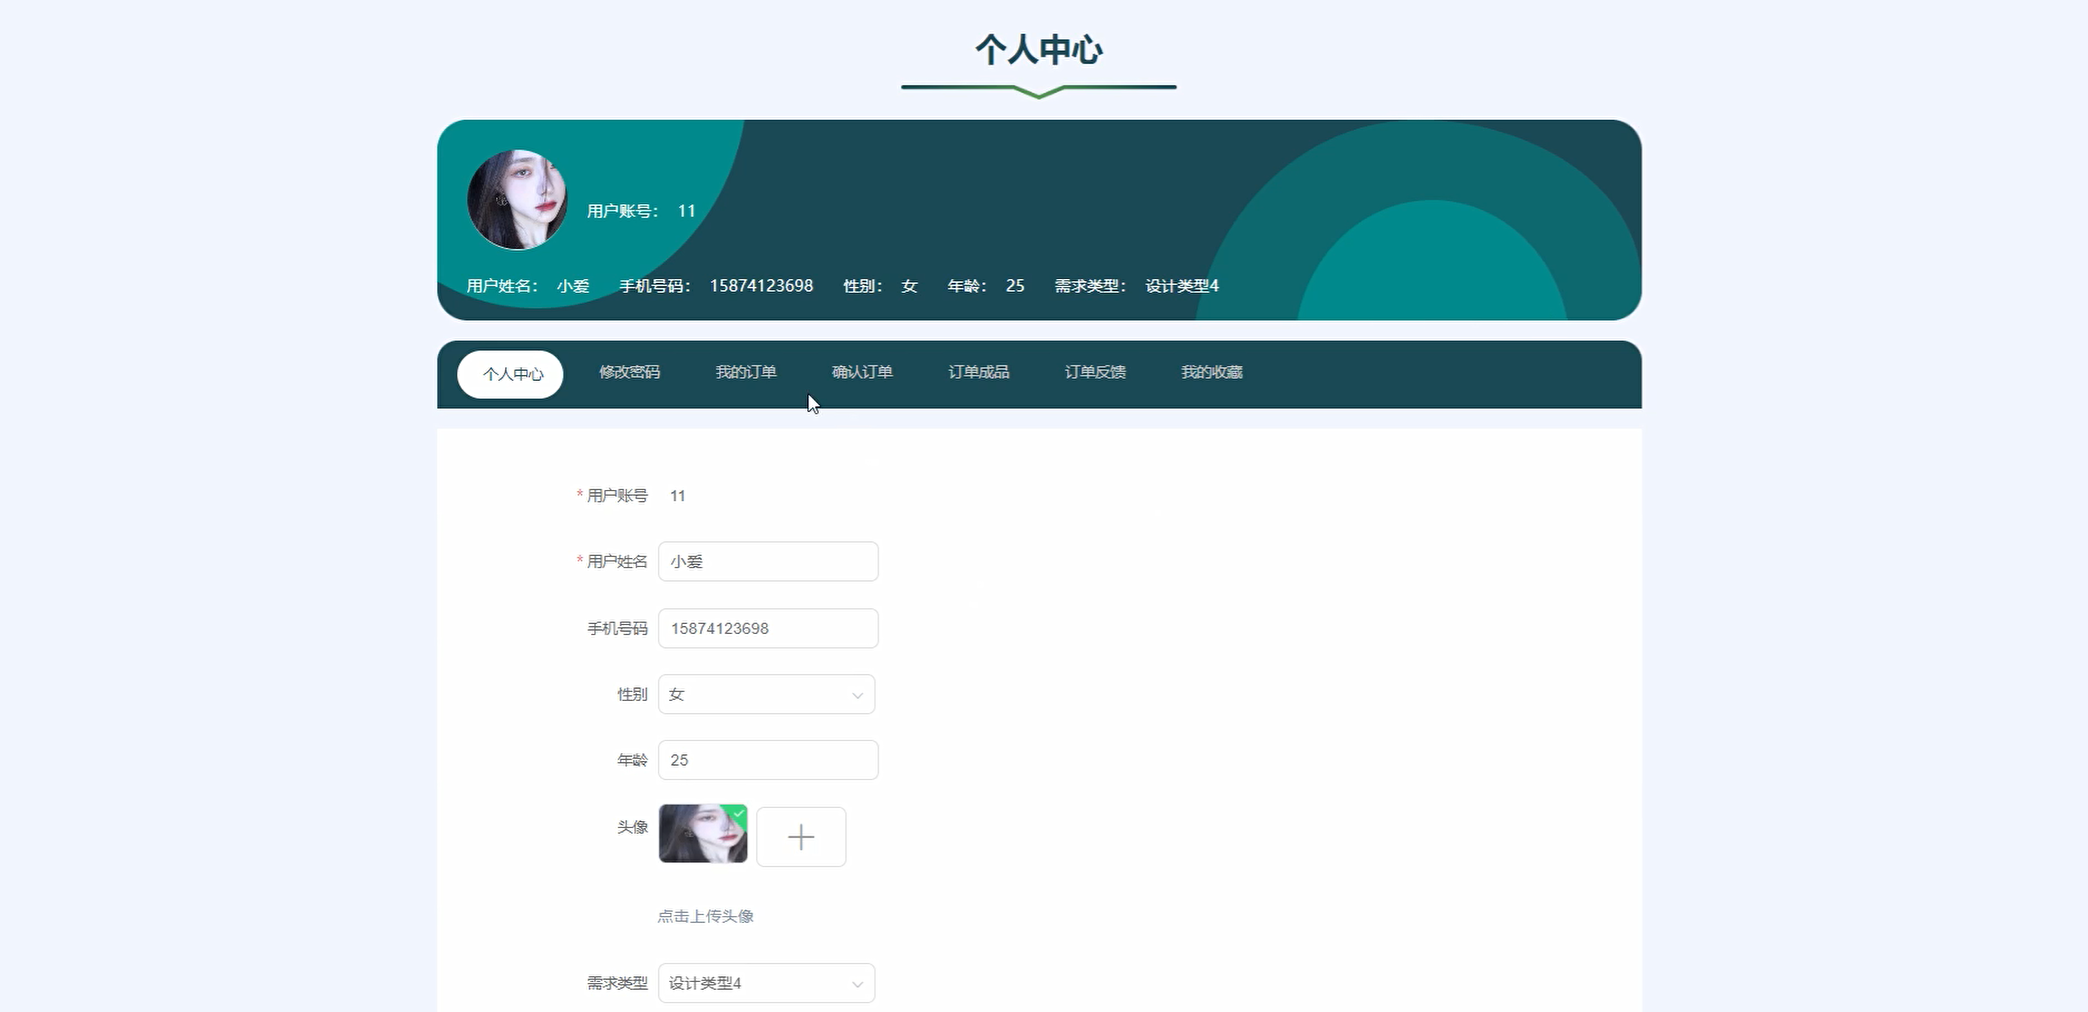2088x1012 pixels.
Task: Go to the 我的收藏 tab
Action: point(1211,372)
